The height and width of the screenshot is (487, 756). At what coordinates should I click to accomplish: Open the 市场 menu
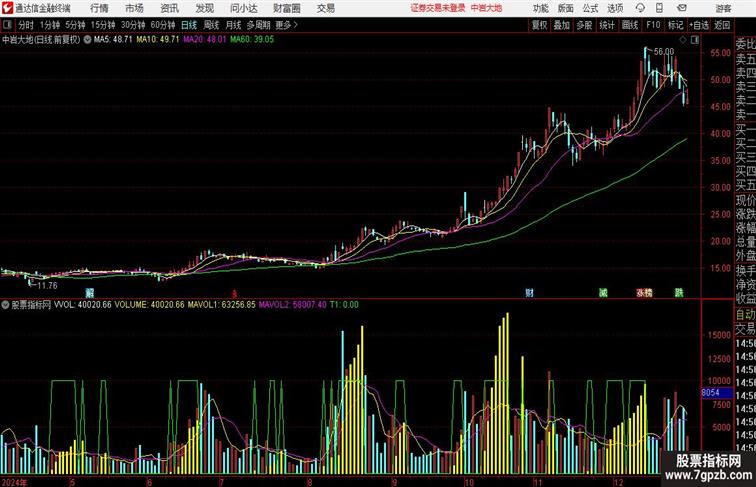click(134, 8)
